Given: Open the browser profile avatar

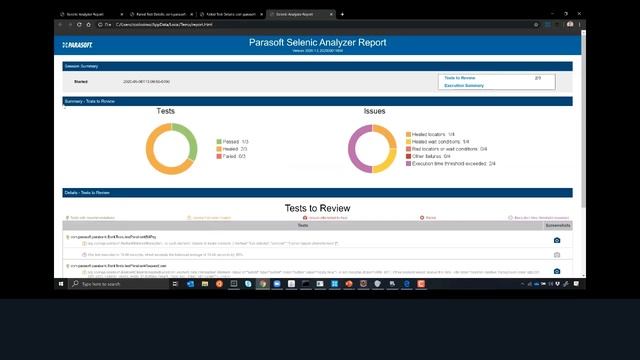Looking at the screenshot, I should 570,24.
